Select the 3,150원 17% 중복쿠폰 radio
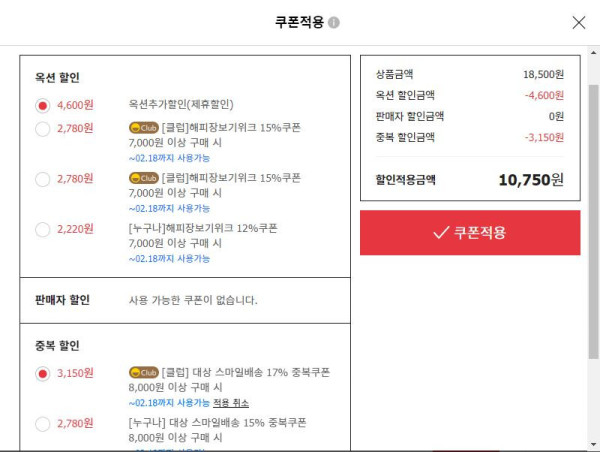This screenshot has height=452, width=600. (x=42, y=374)
